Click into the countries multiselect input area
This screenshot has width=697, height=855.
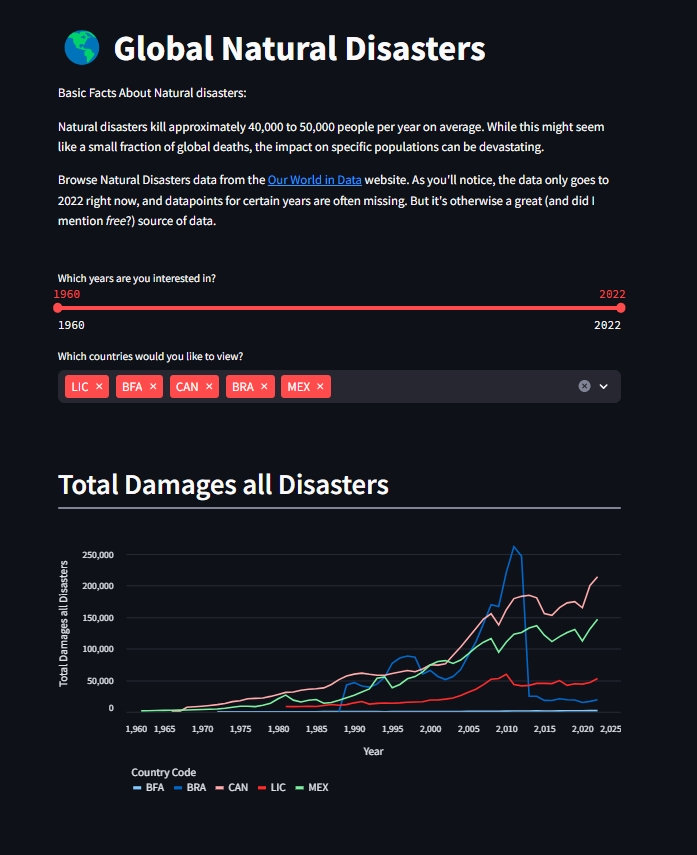click(x=453, y=387)
